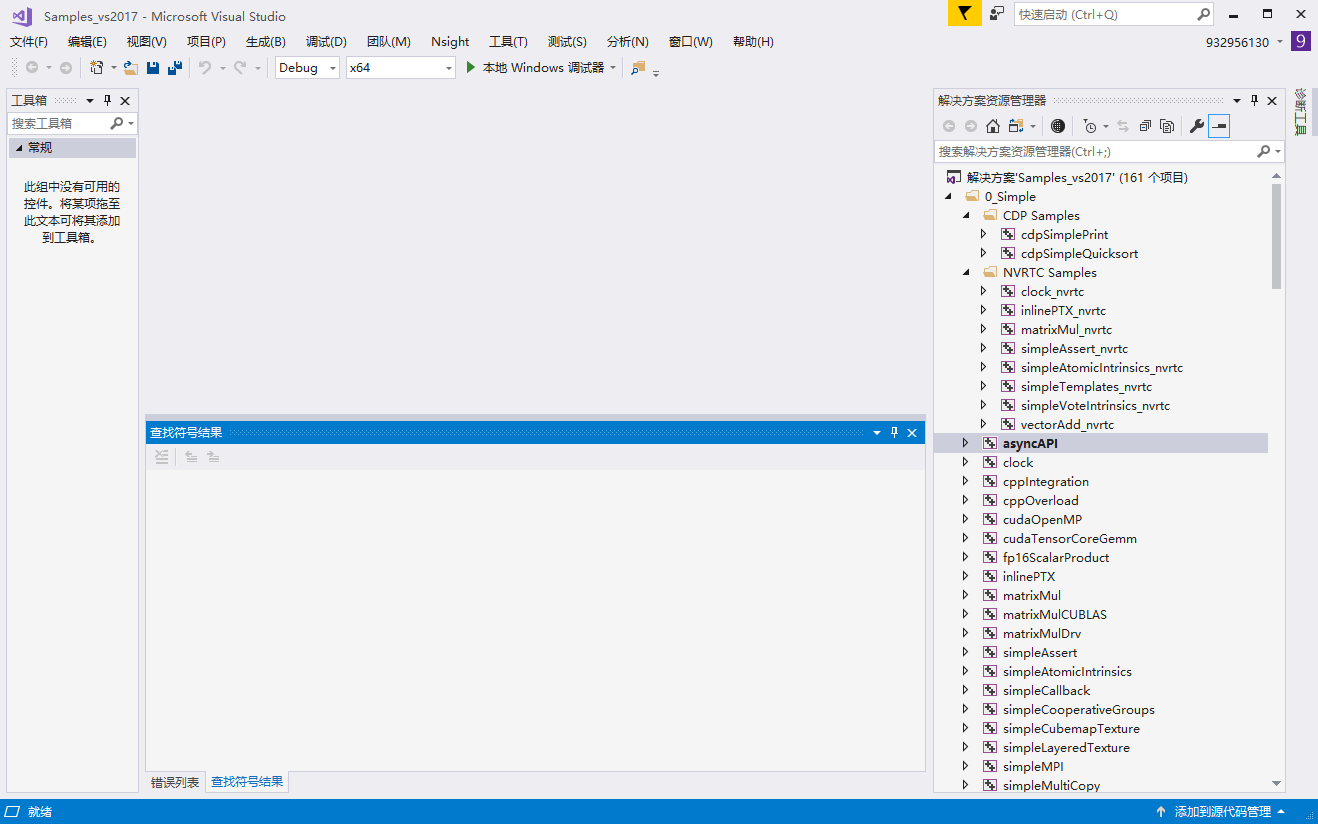
Task: Click the Find in Files toolbar icon
Action: coord(638,68)
